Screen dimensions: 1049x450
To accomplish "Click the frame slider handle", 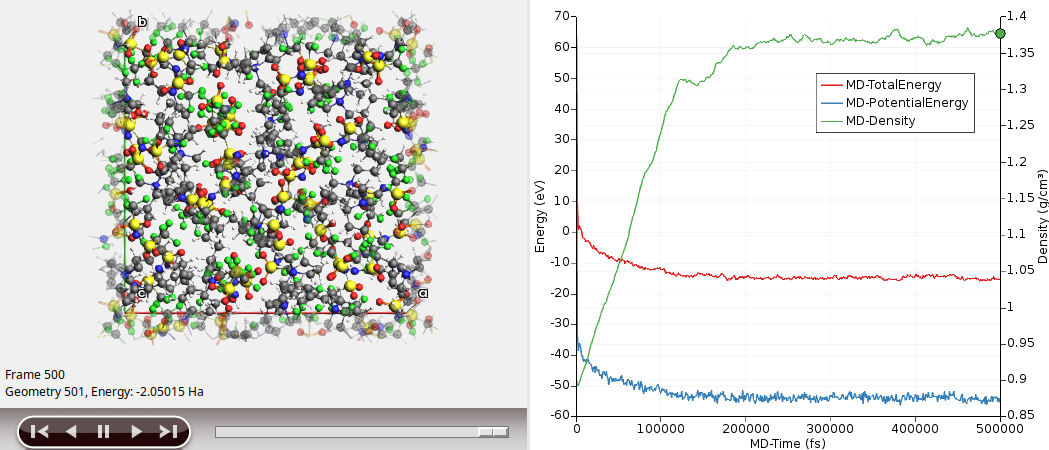I will [x=492, y=432].
